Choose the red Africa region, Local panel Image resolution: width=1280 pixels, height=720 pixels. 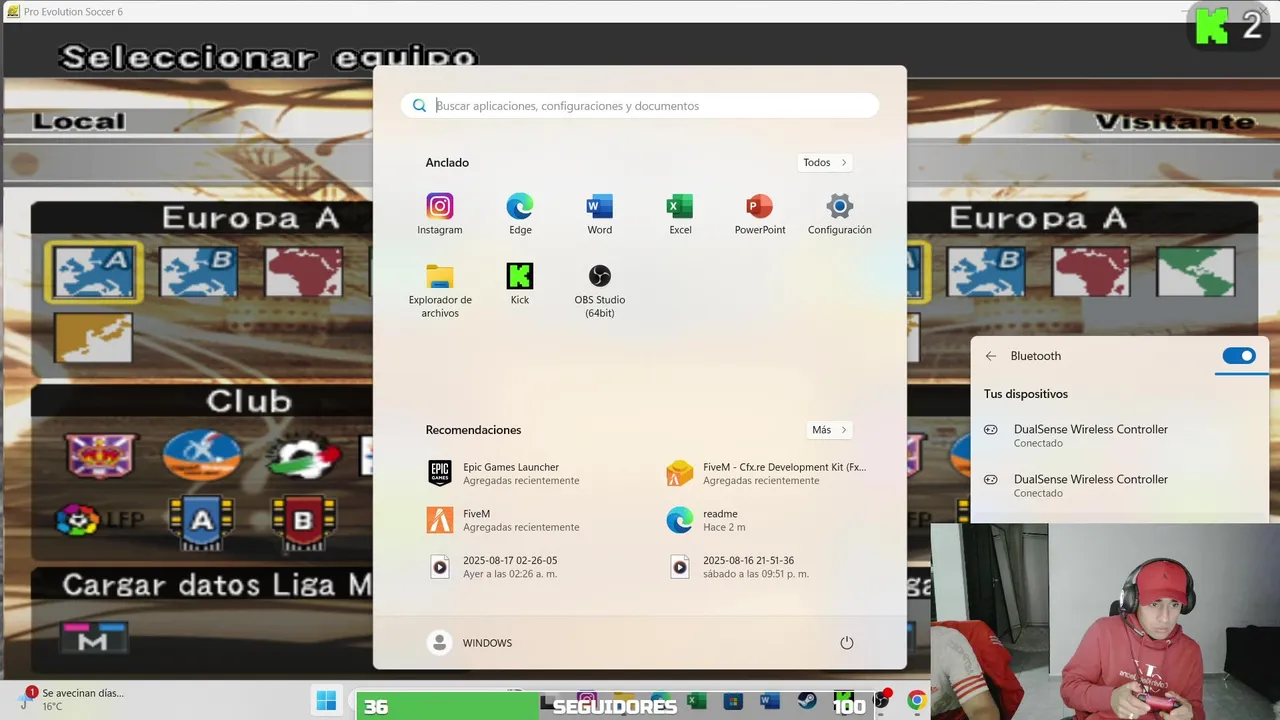pyautogui.click(x=304, y=271)
